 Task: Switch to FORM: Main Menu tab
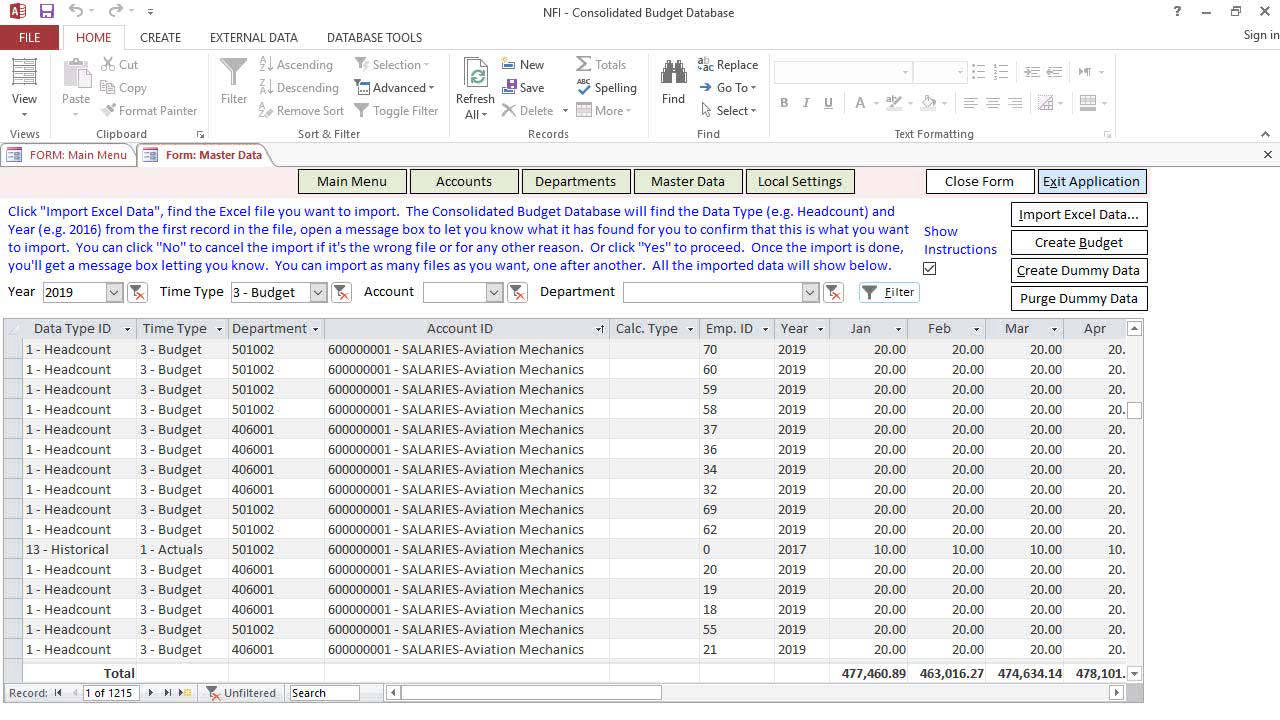point(68,155)
